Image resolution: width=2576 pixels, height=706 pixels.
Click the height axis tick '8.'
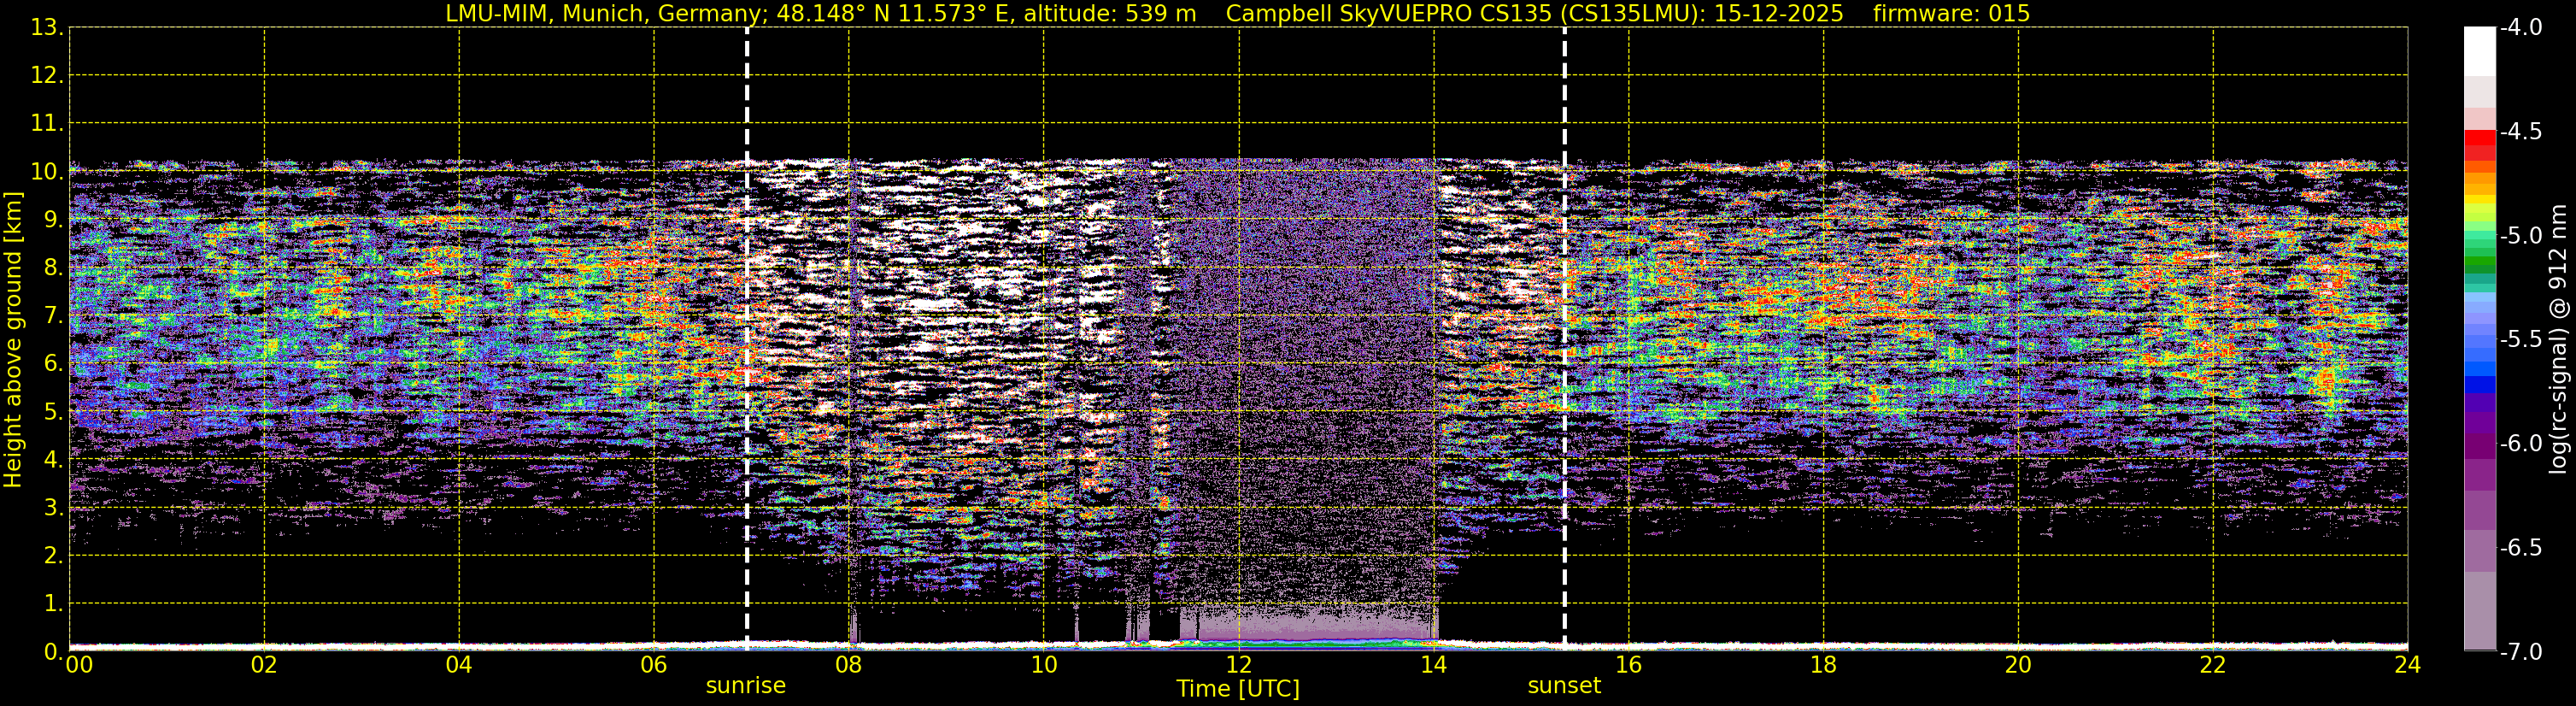tap(54, 268)
